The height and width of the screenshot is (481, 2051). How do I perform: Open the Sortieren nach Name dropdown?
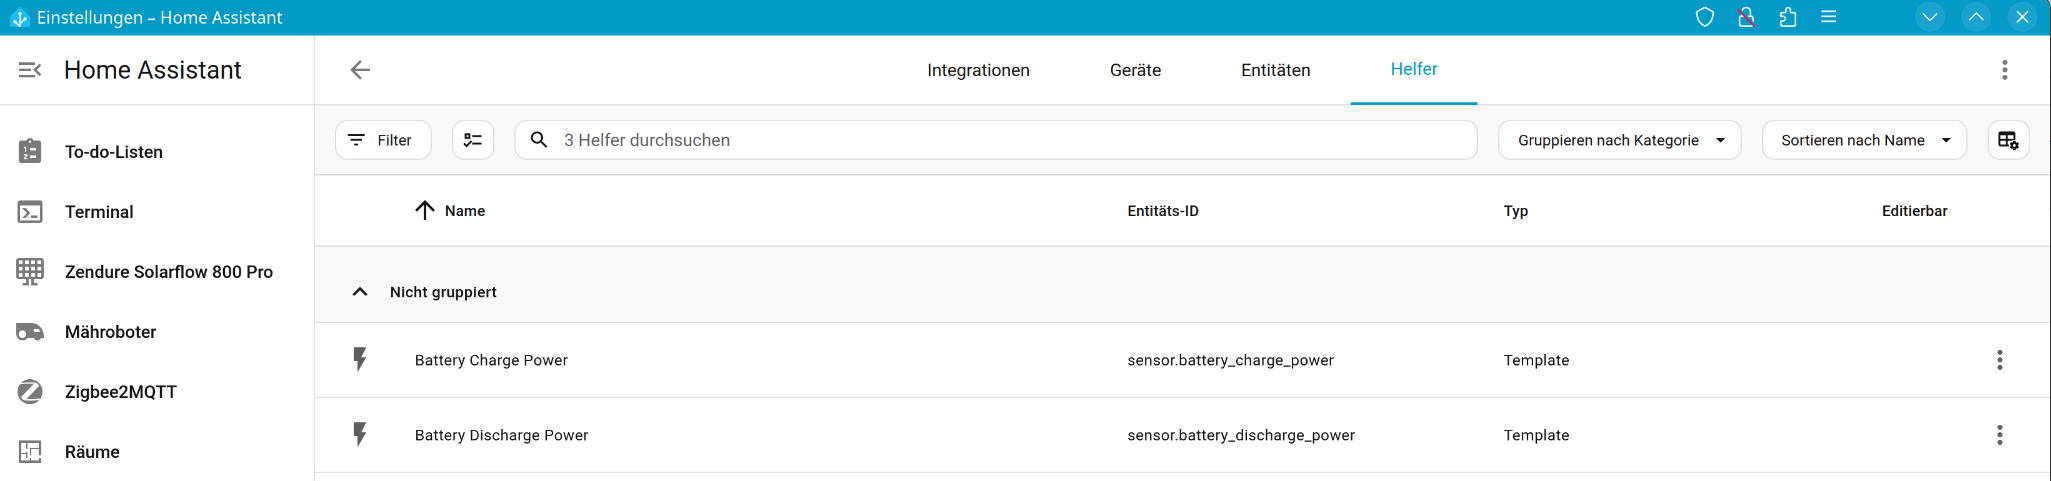point(1864,140)
